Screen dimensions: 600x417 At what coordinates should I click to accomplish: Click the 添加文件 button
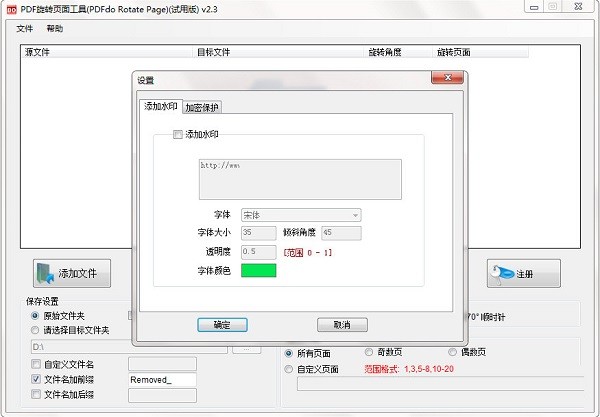tap(72, 273)
